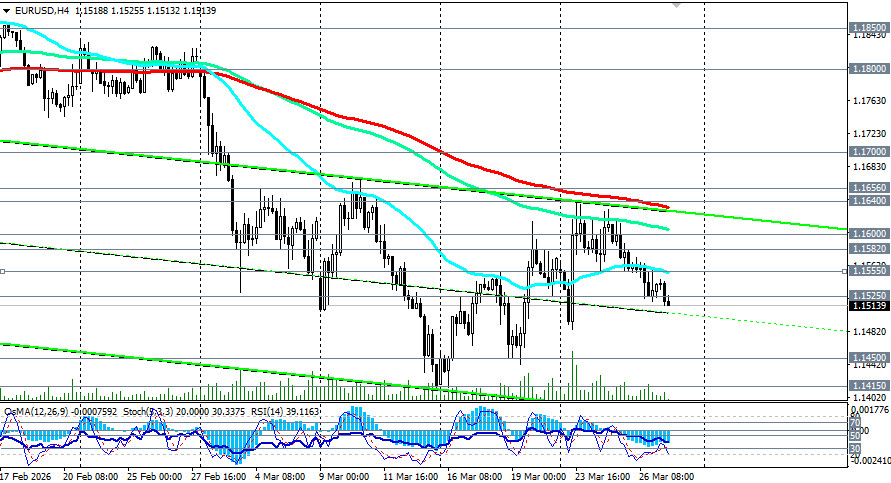Select the 1.15250 price level tag
Viewport: 891px width, 483px height.
click(867, 296)
